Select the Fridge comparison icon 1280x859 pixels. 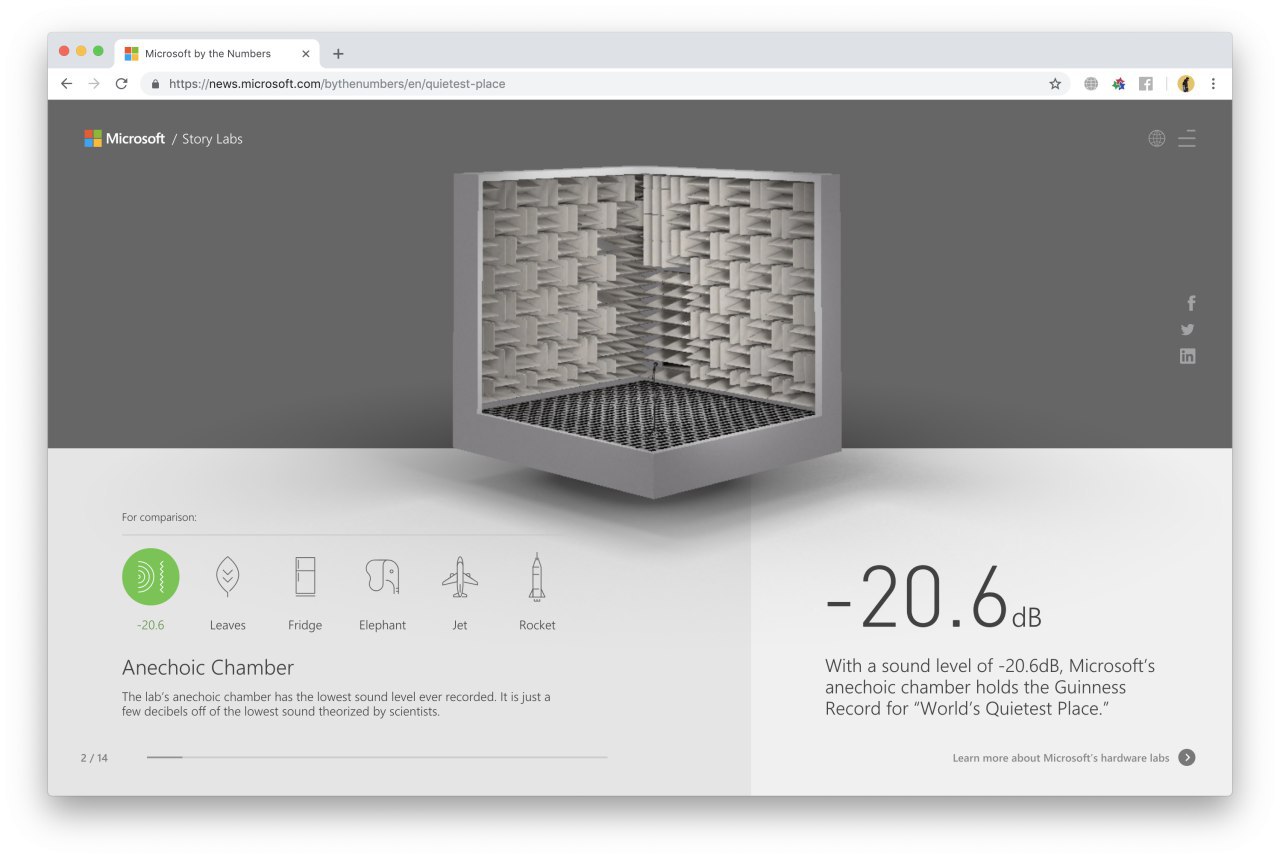[x=305, y=577]
